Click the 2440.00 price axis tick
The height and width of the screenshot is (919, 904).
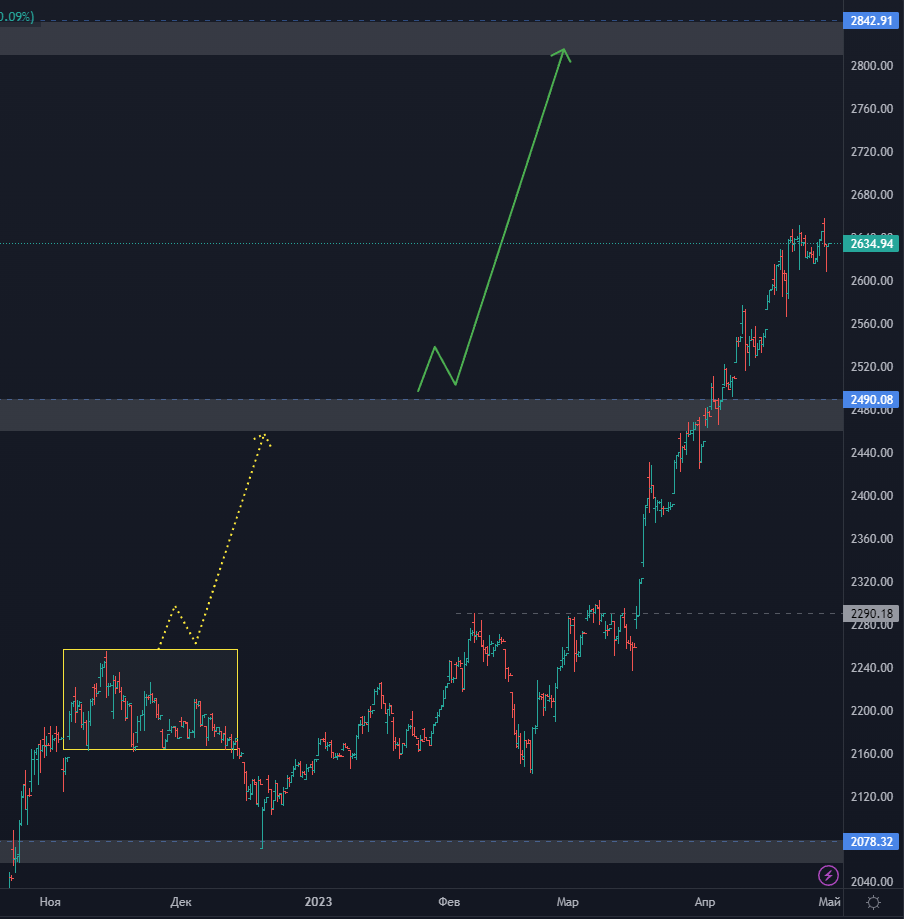872,452
